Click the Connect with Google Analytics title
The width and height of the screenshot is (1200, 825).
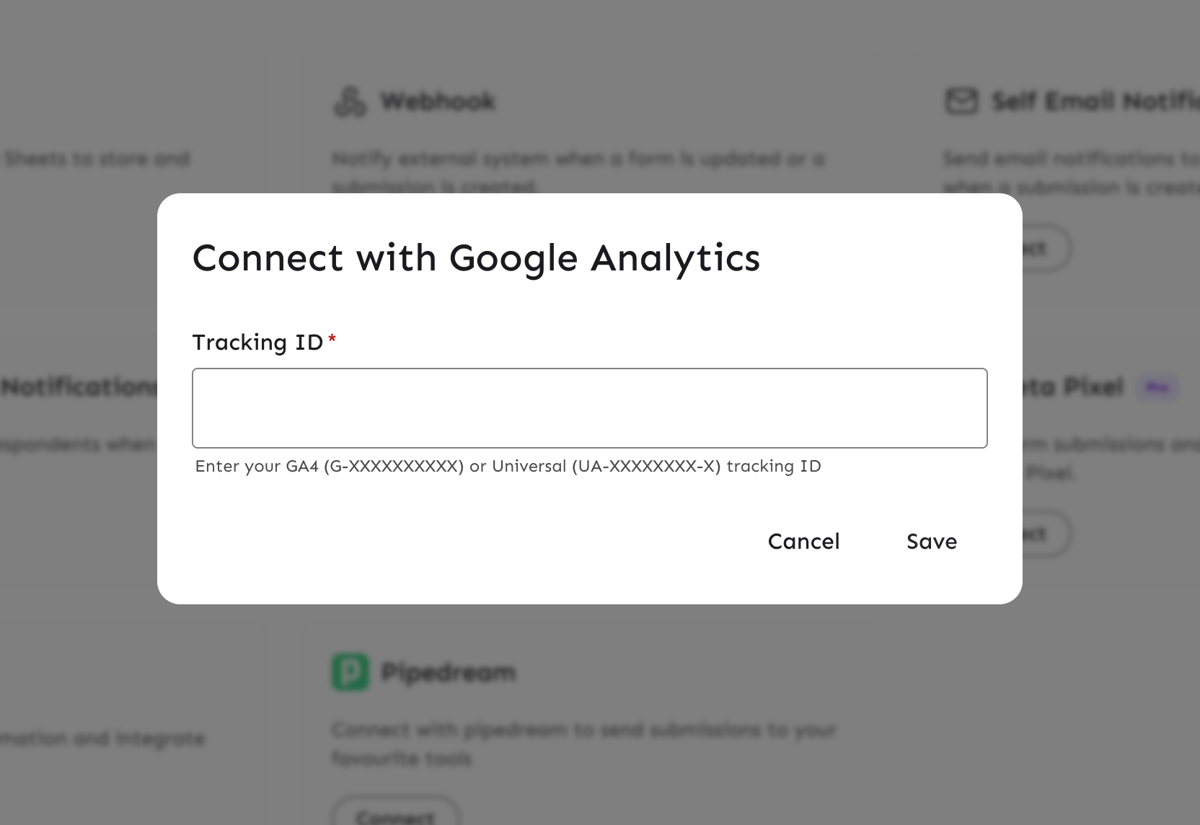click(476, 258)
